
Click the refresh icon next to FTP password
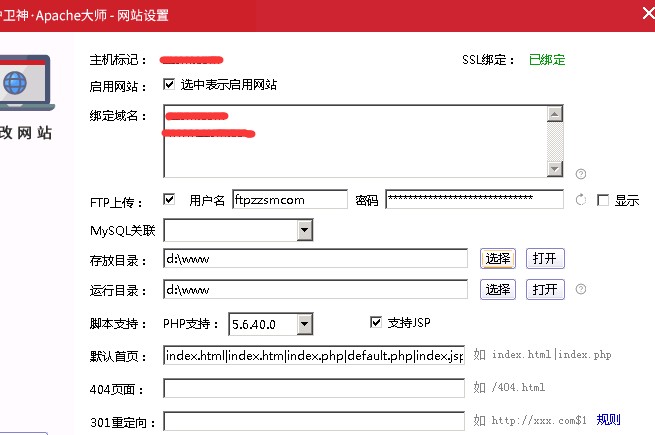pos(581,200)
